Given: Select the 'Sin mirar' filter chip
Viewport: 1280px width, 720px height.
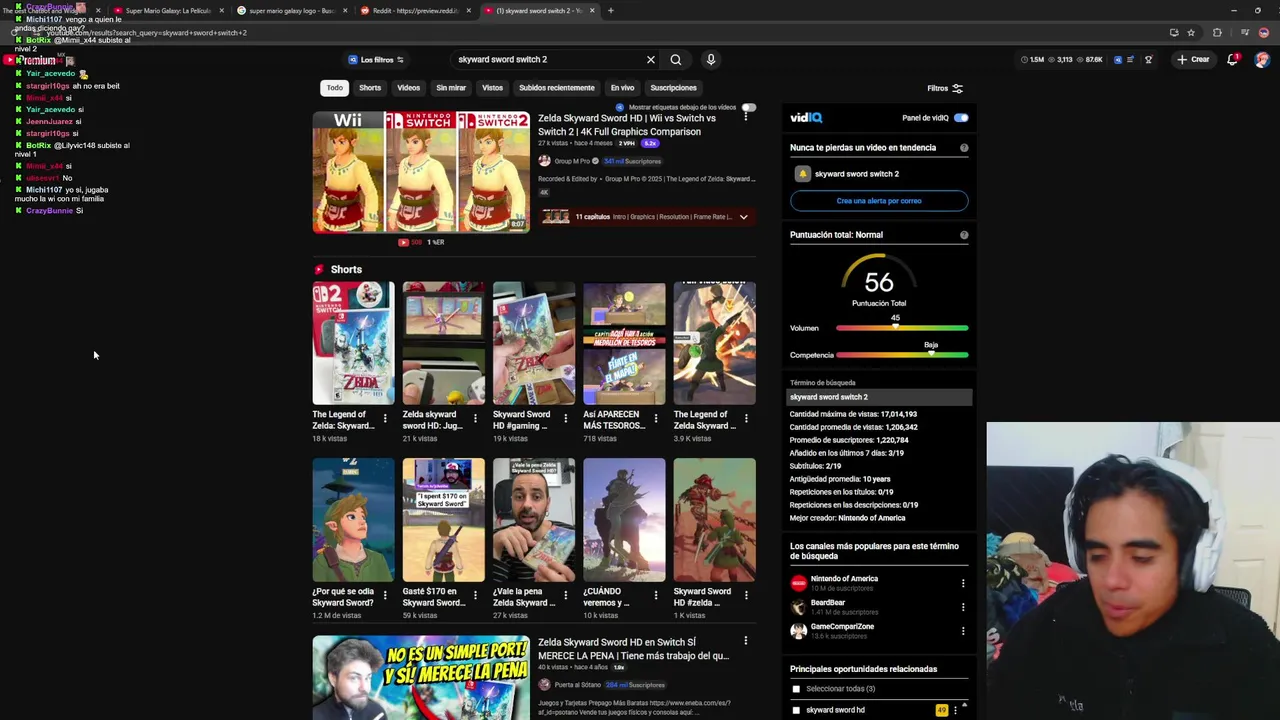Looking at the screenshot, I should (451, 88).
